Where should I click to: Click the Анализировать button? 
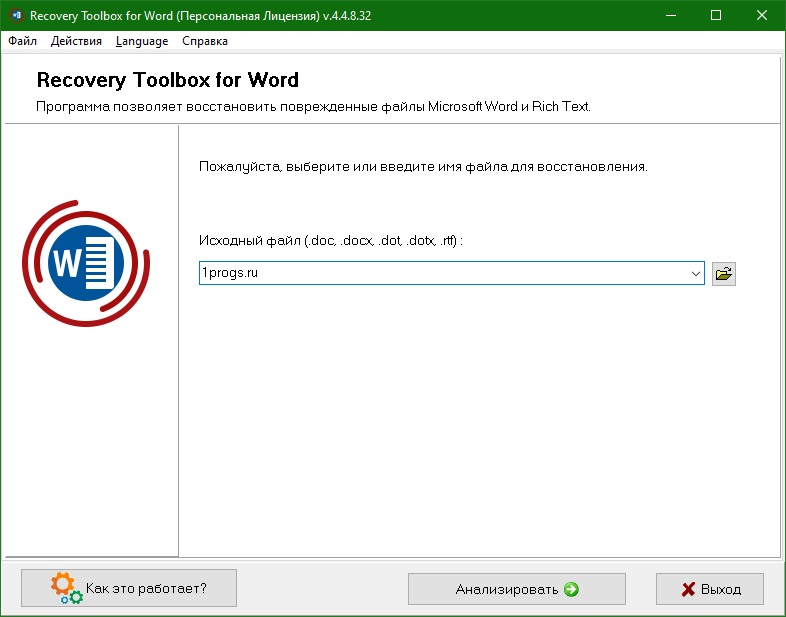point(516,589)
